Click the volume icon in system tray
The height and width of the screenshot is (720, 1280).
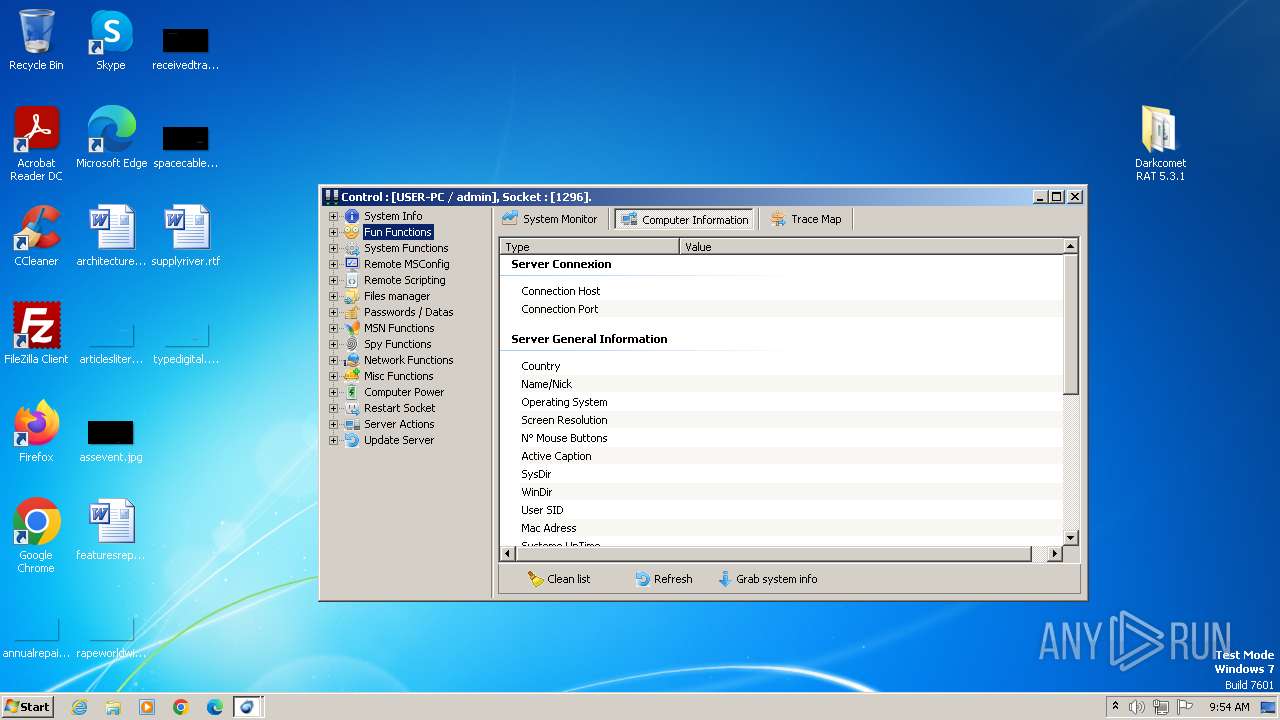[x=1137, y=707]
